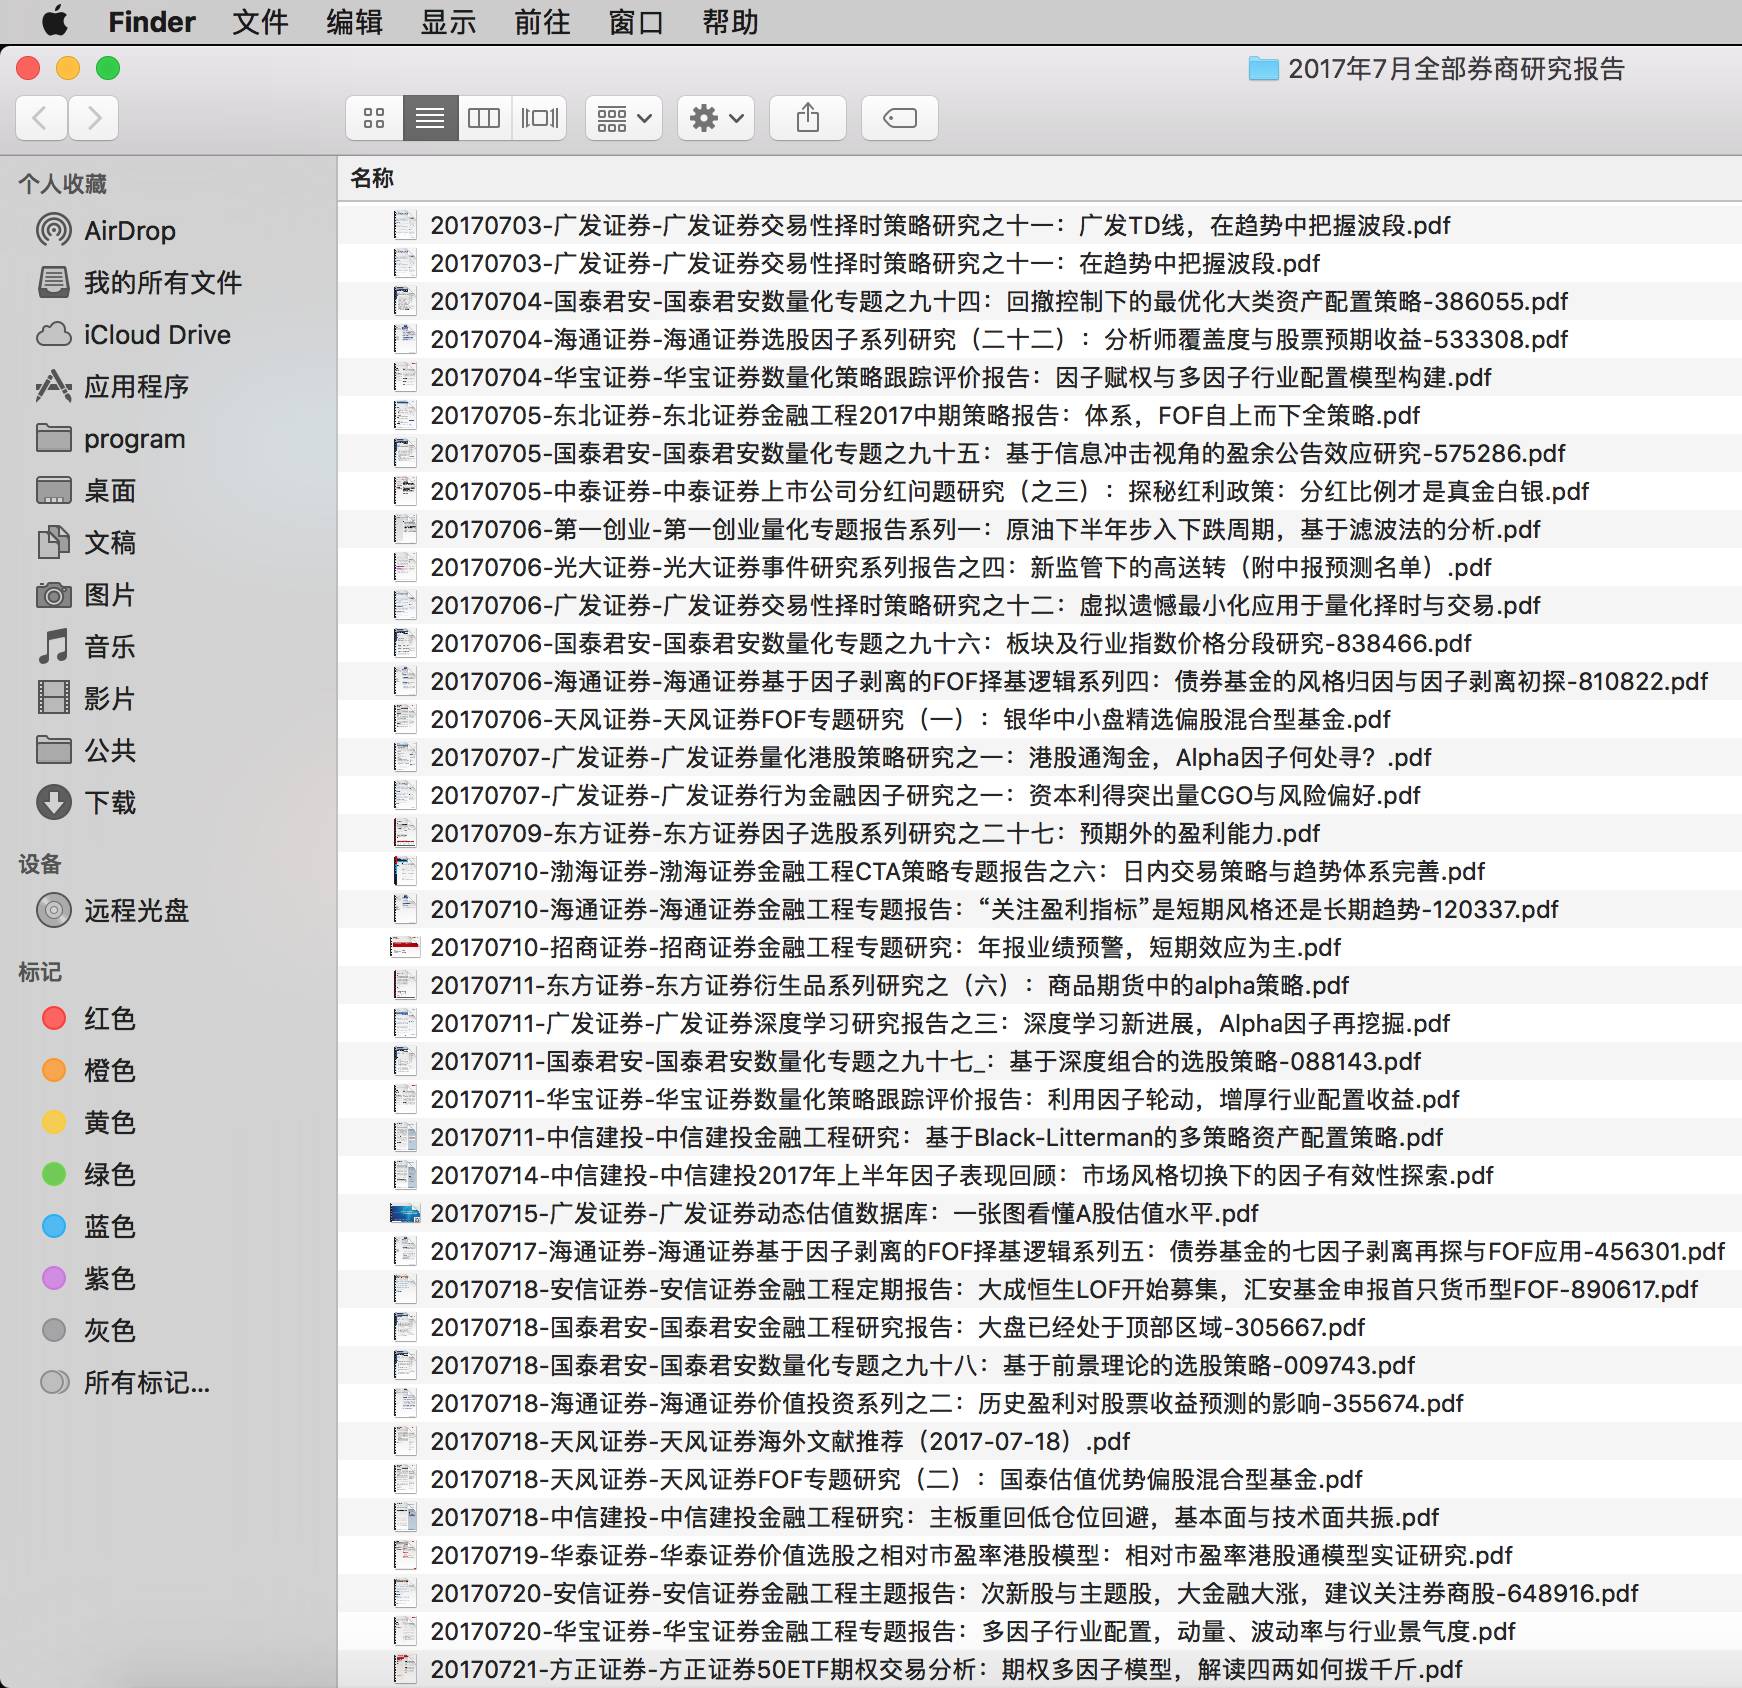Image resolution: width=1742 pixels, height=1688 pixels.
Task: Open iCloud Drive in the sidebar
Action: pyautogui.click(x=134, y=335)
